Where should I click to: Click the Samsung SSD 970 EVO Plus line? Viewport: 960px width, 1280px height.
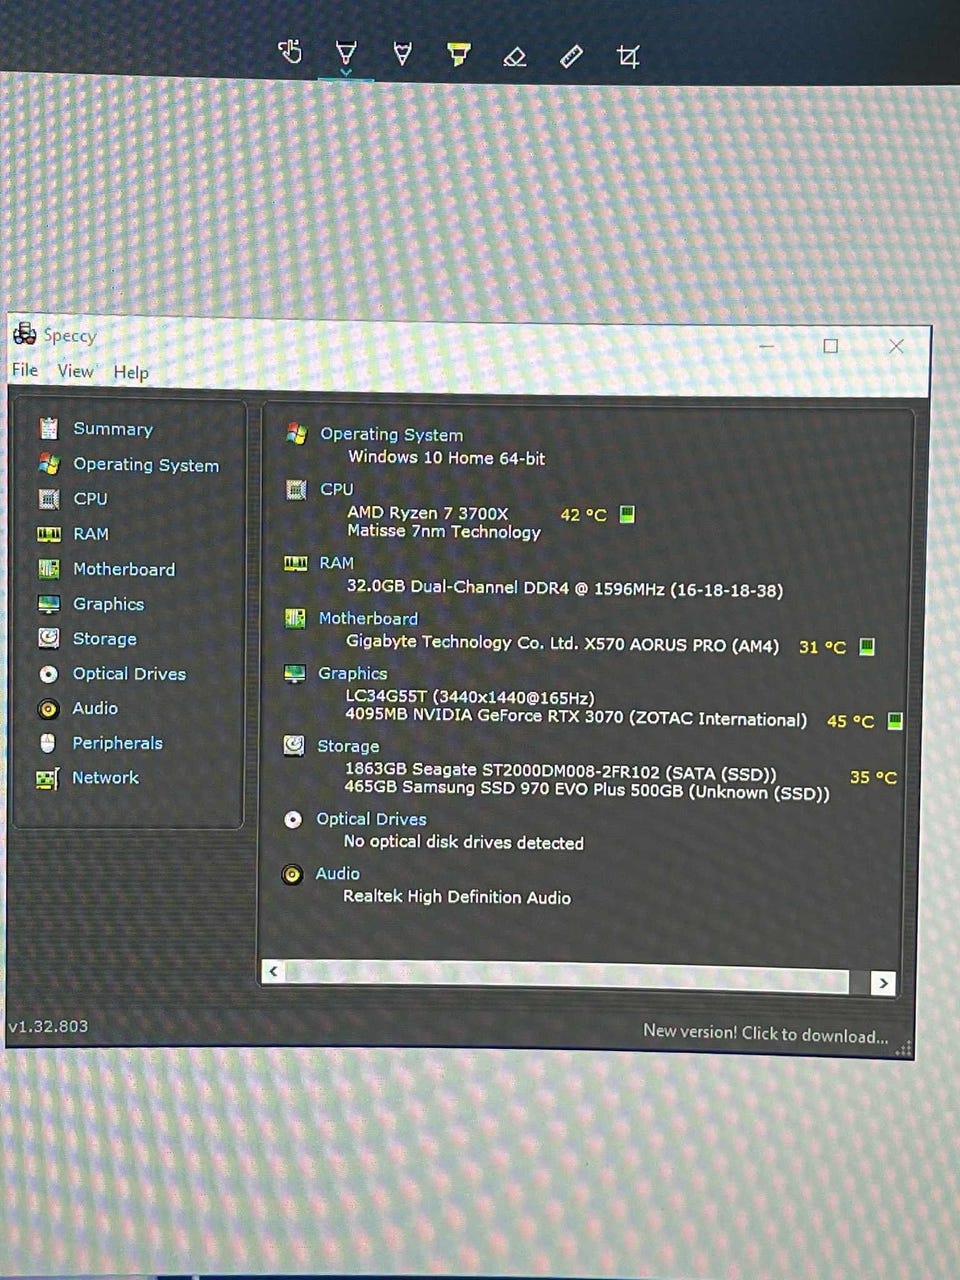coord(587,791)
